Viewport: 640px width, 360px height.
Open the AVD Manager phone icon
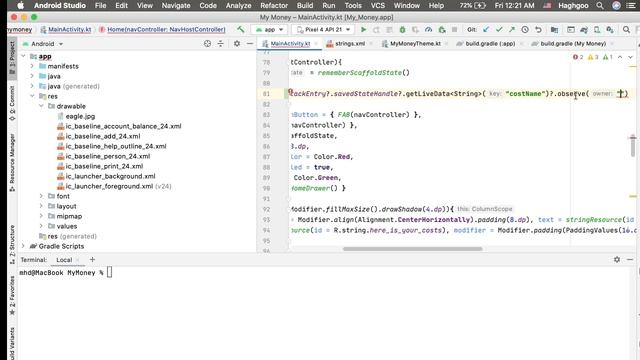[x=597, y=30]
